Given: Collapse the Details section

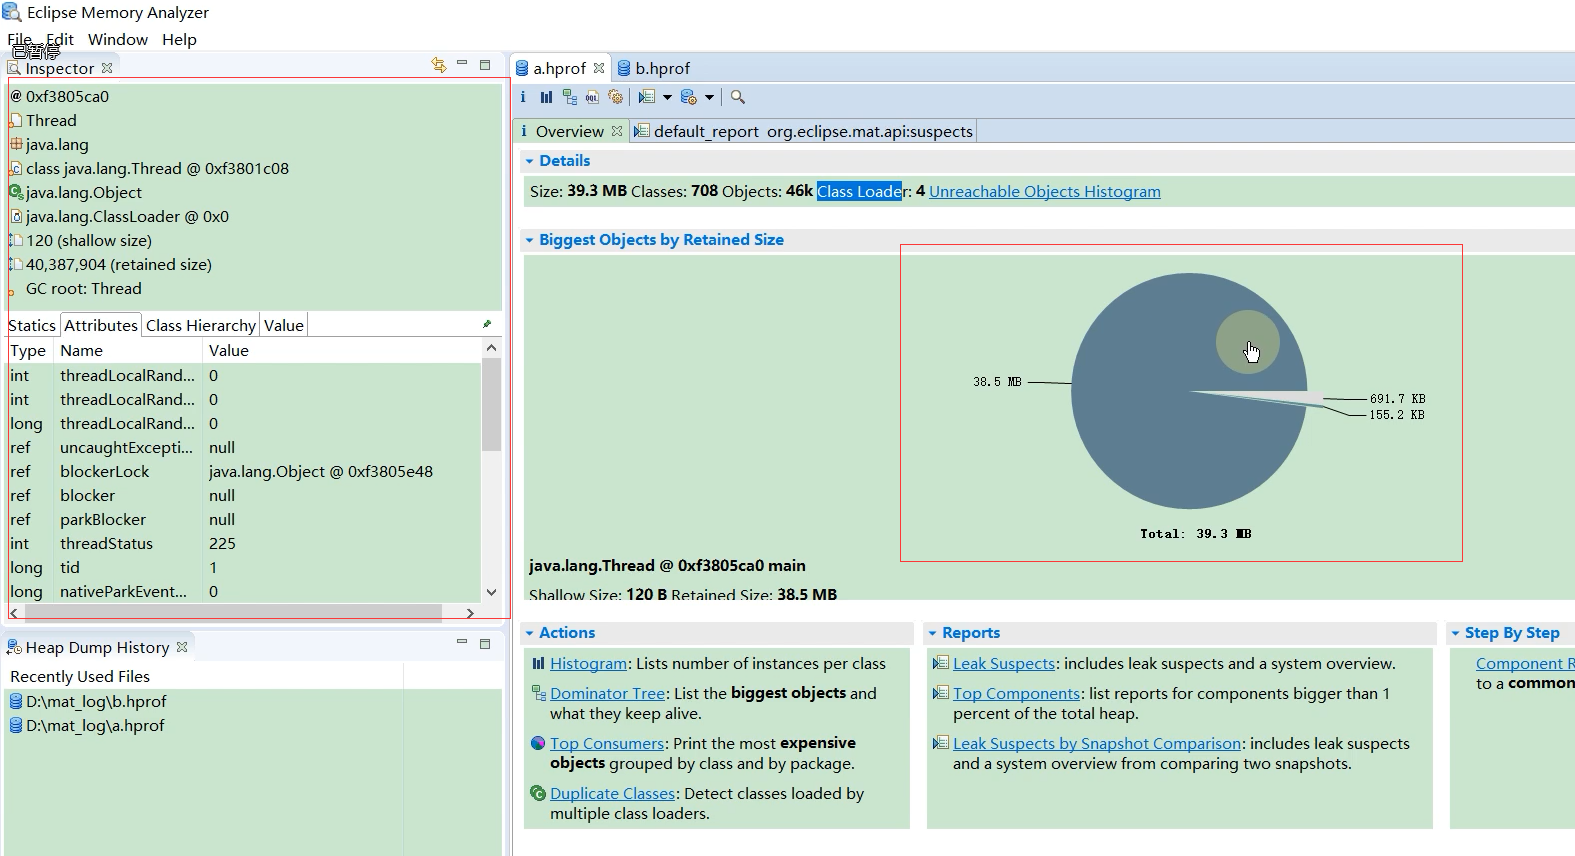Looking at the screenshot, I should 529,161.
